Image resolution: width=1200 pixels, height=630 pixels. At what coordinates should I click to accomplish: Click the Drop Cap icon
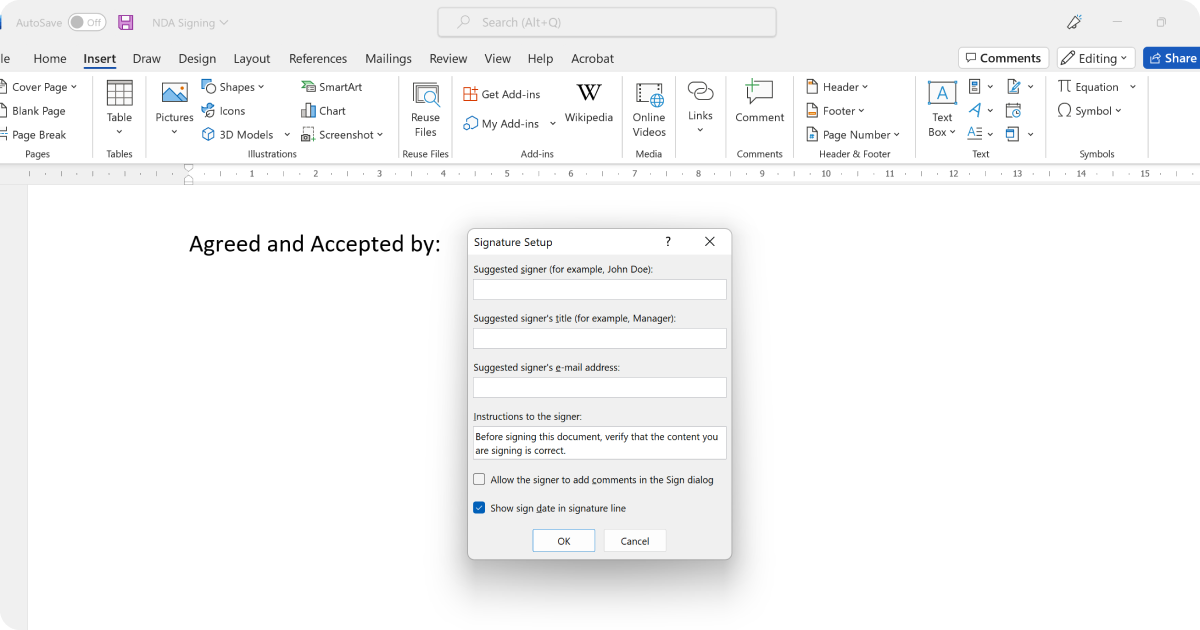974,134
